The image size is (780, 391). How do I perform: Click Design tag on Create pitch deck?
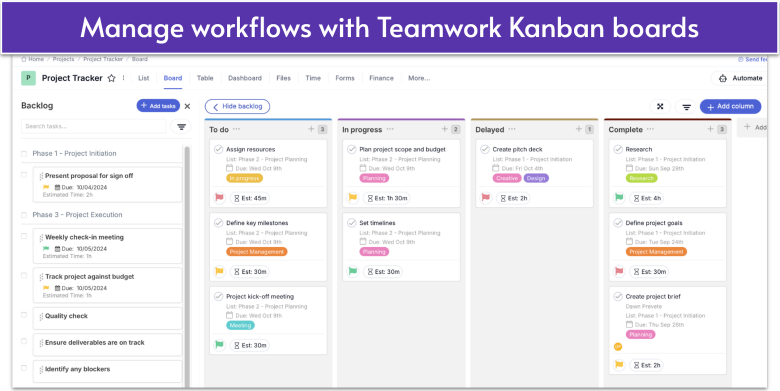[536, 178]
